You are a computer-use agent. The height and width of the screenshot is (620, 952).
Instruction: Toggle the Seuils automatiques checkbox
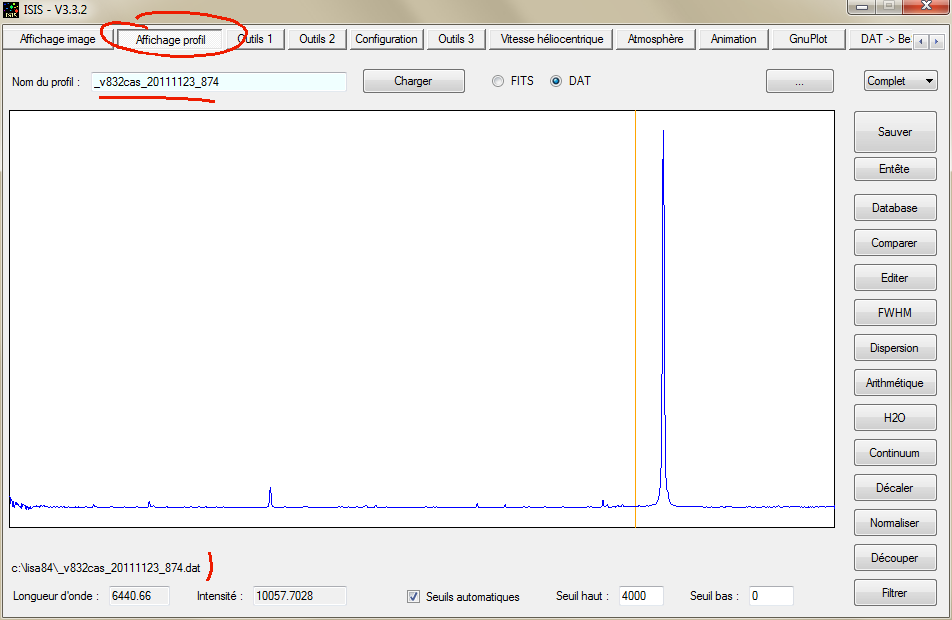pos(414,597)
